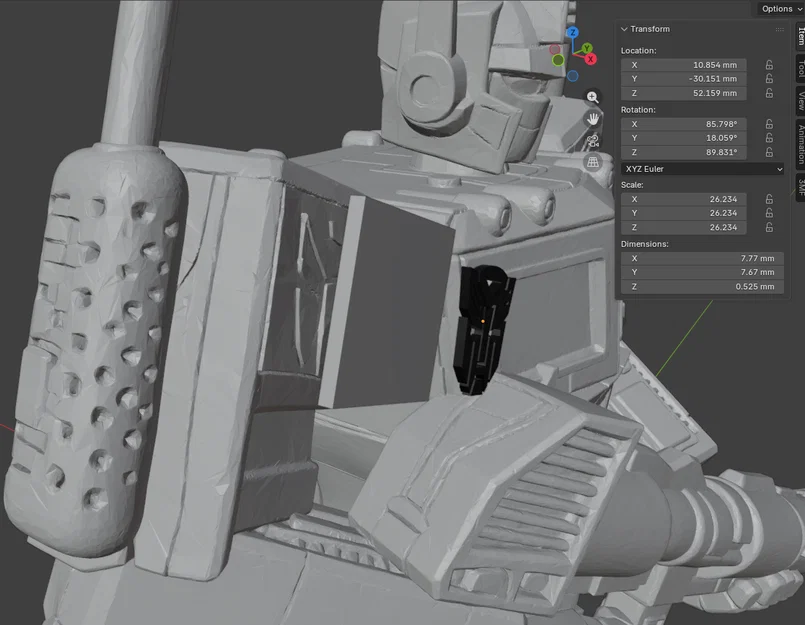Click Scale X field 26.234
The width and height of the screenshot is (805, 625).
(x=683, y=199)
